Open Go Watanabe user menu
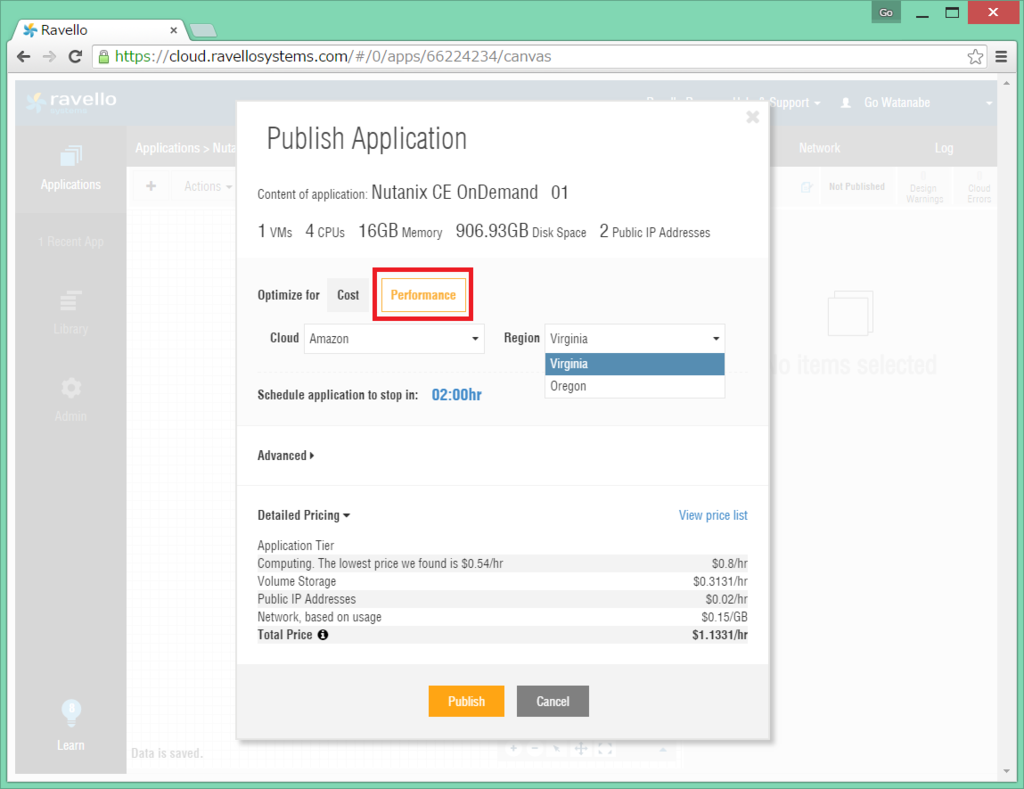Image resolution: width=1024 pixels, height=789 pixels. click(x=916, y=103)
